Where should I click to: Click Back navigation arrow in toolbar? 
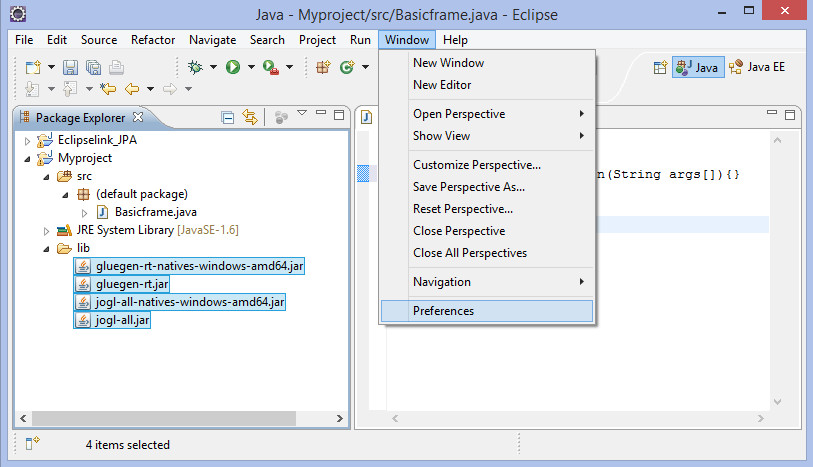tap(131, 89)
